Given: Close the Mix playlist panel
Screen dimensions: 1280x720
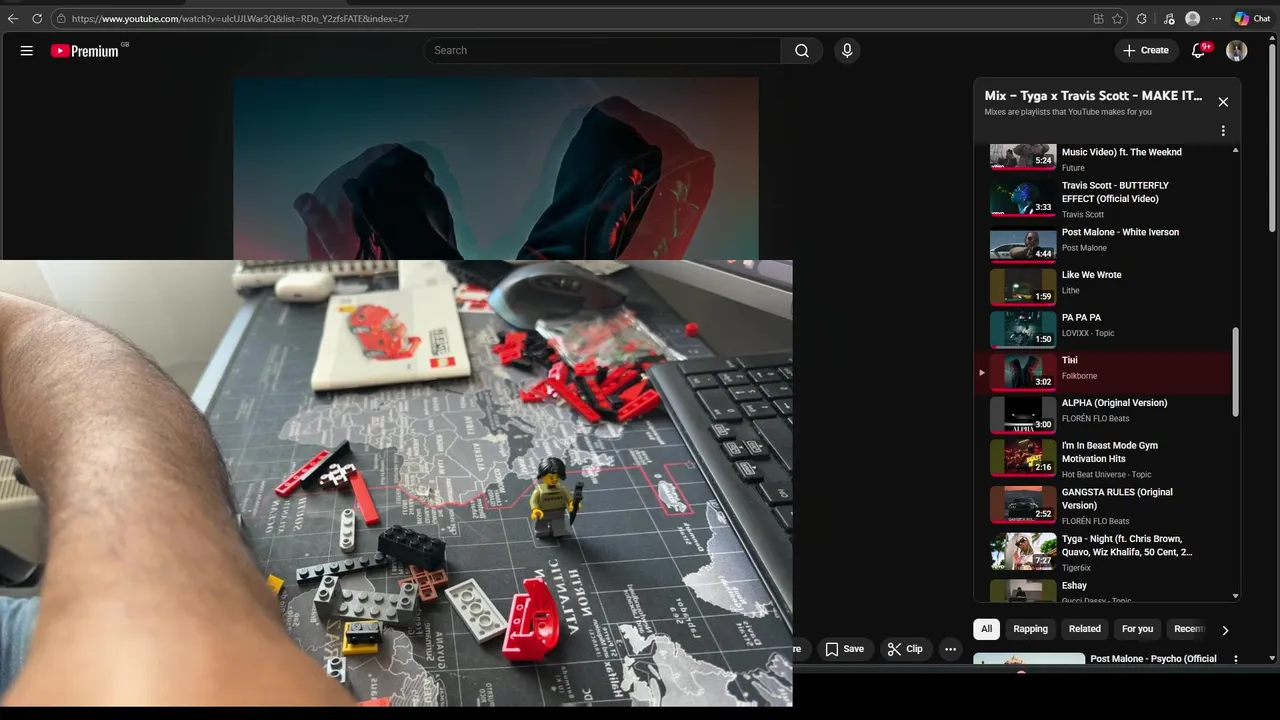Looking at the screenshot, I should [1223, 102].
